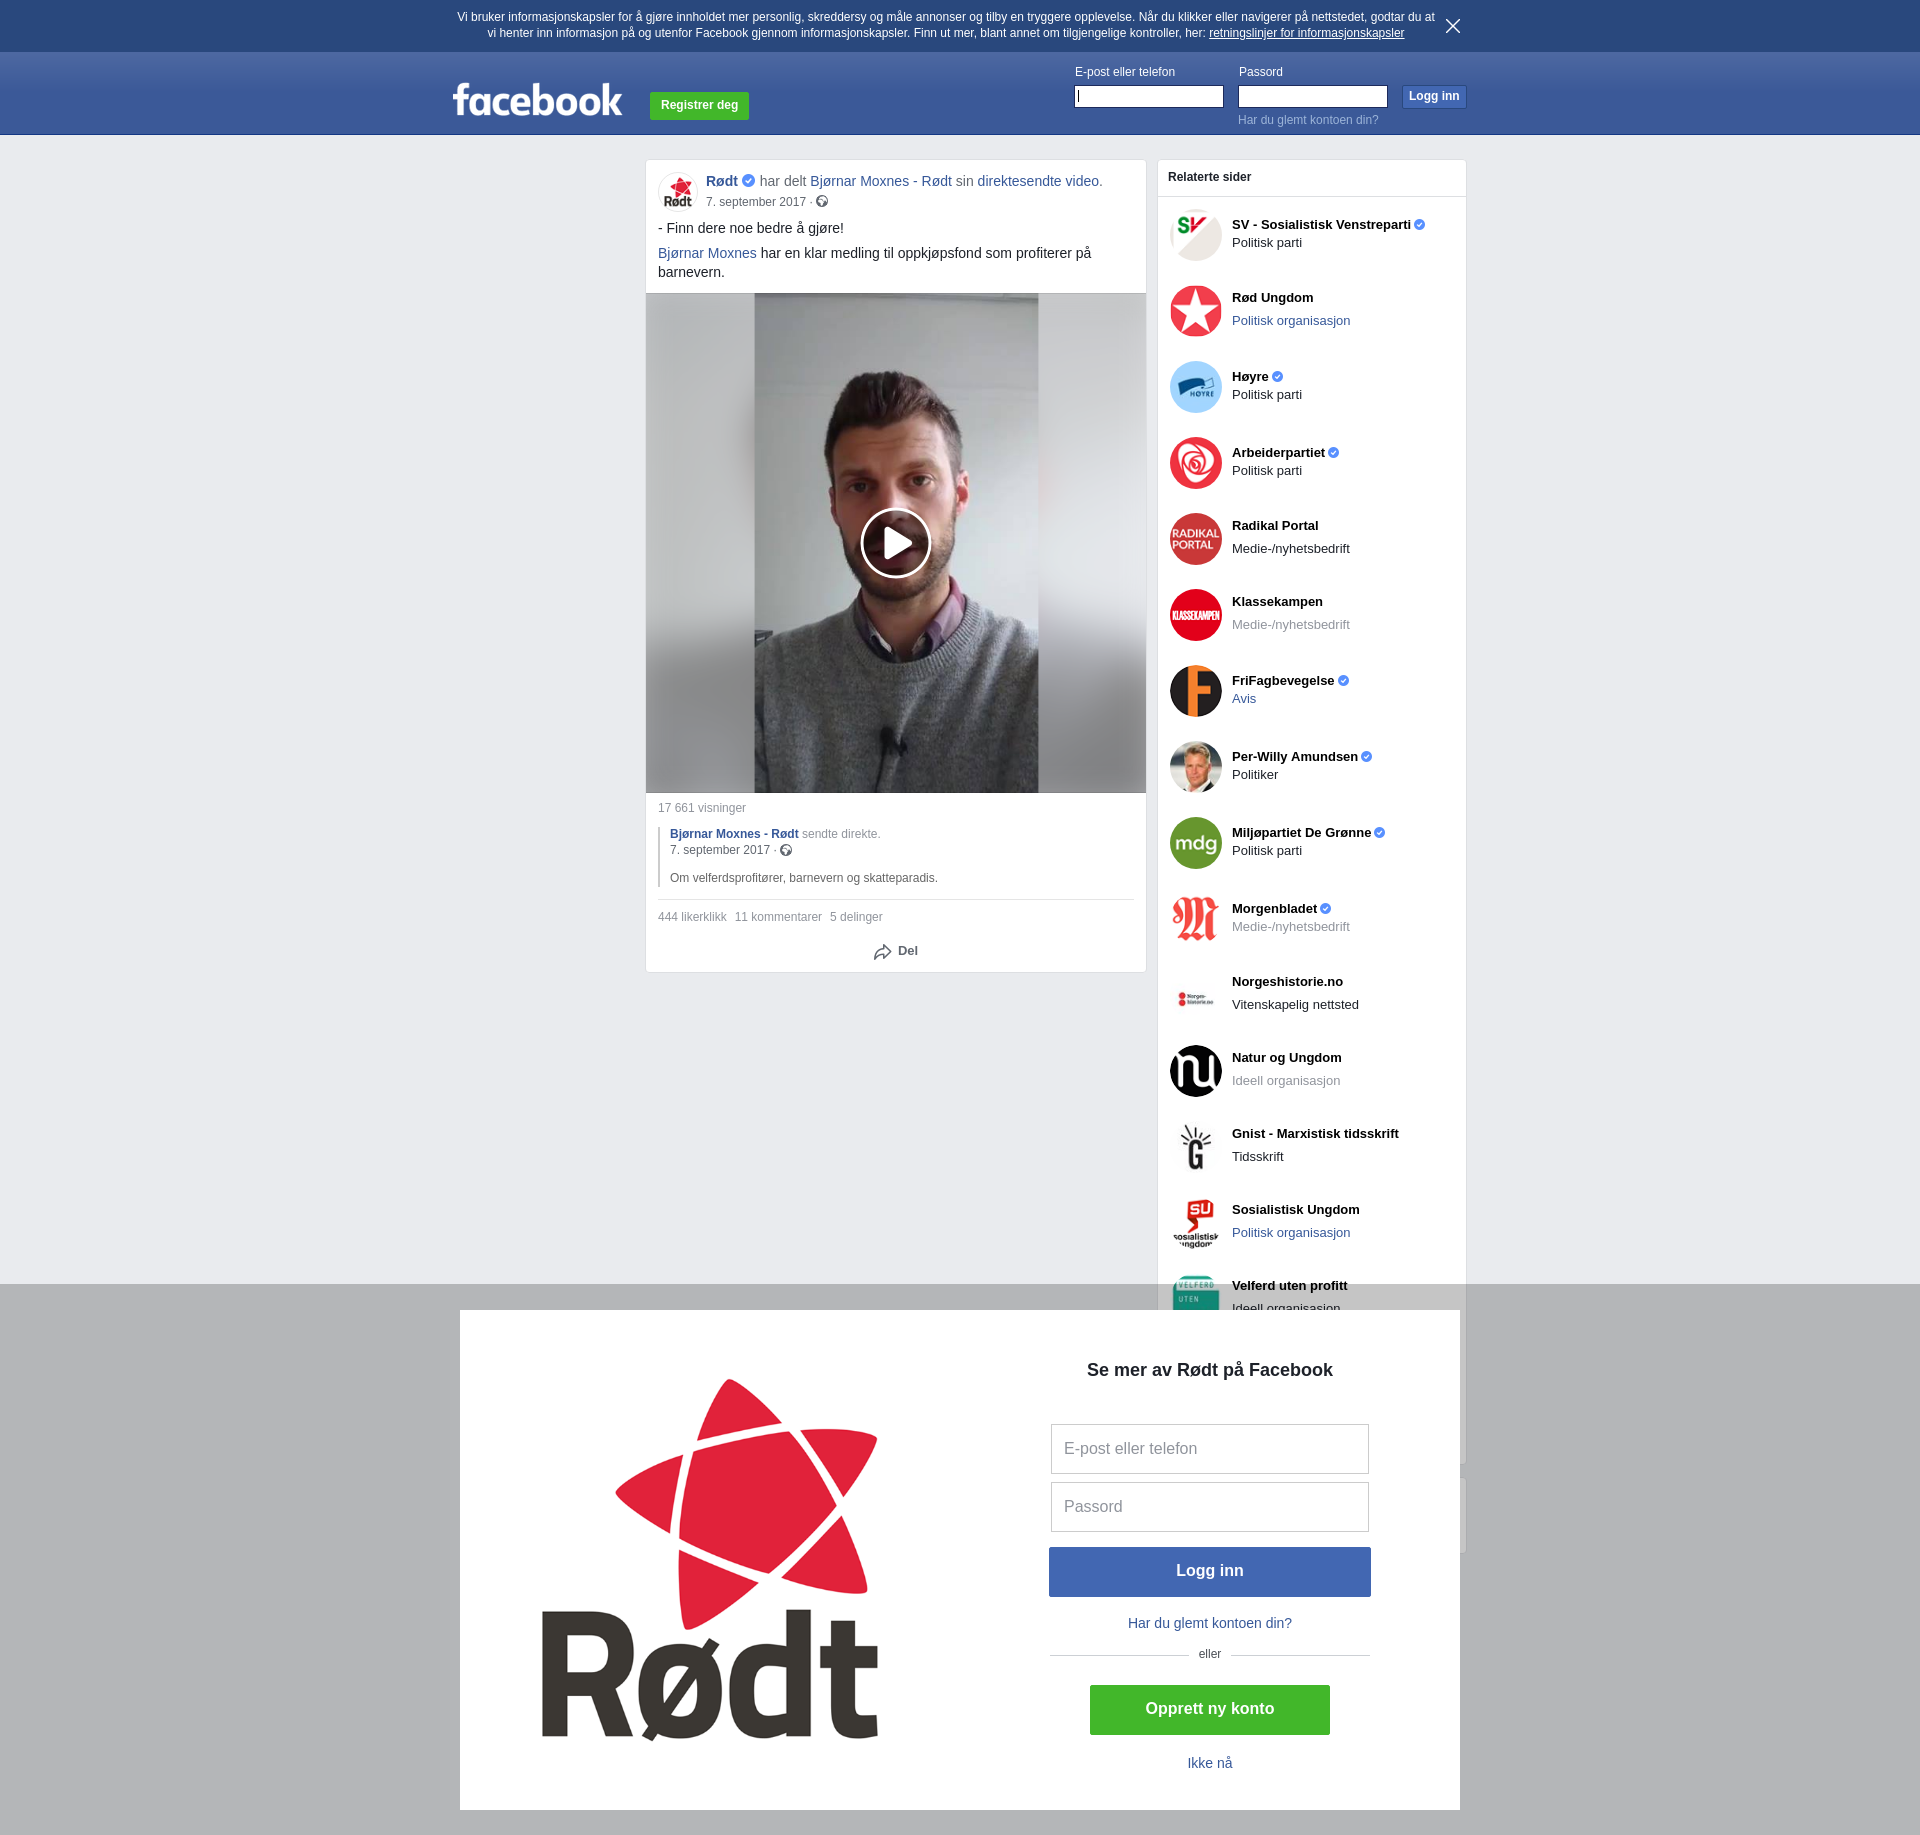View 11 kommentarer
The image size is (1920, 1835).
[778, 917]
